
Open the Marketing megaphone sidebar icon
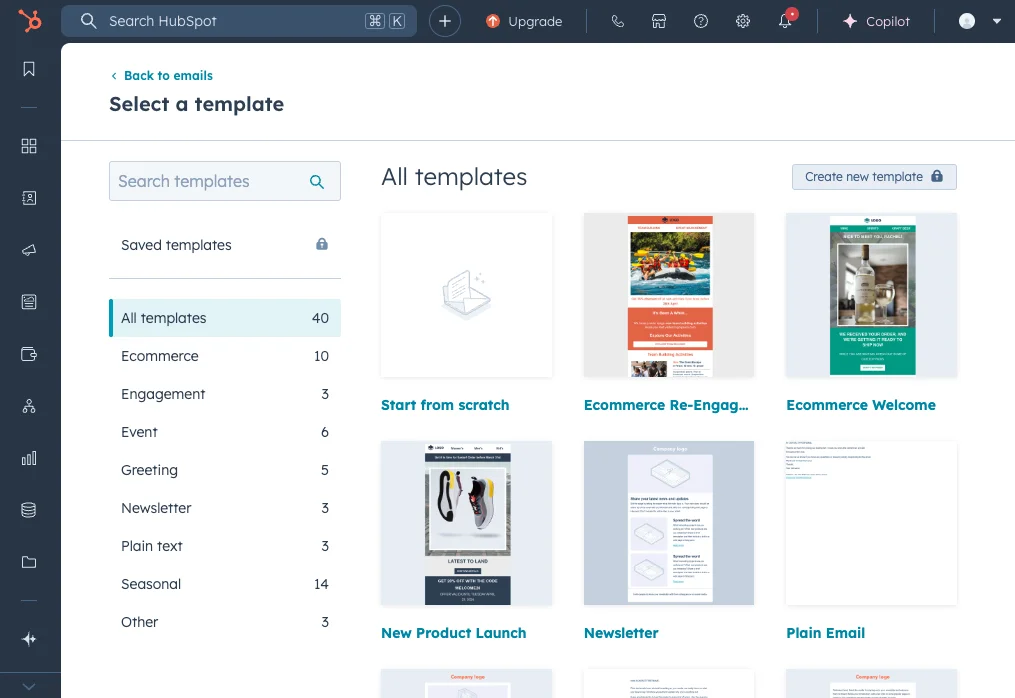[x=29, y=250]
